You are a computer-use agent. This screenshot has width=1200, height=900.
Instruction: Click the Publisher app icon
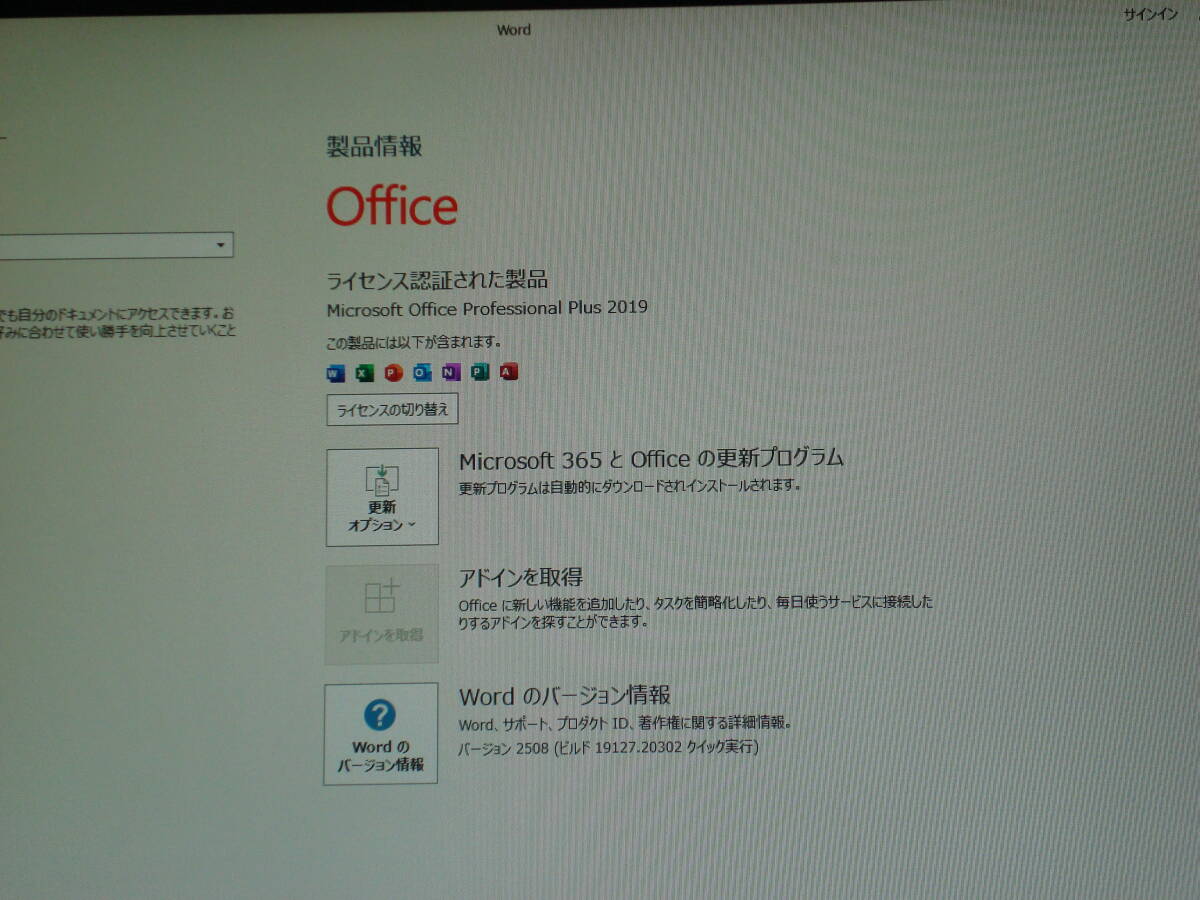pos(480,373)
